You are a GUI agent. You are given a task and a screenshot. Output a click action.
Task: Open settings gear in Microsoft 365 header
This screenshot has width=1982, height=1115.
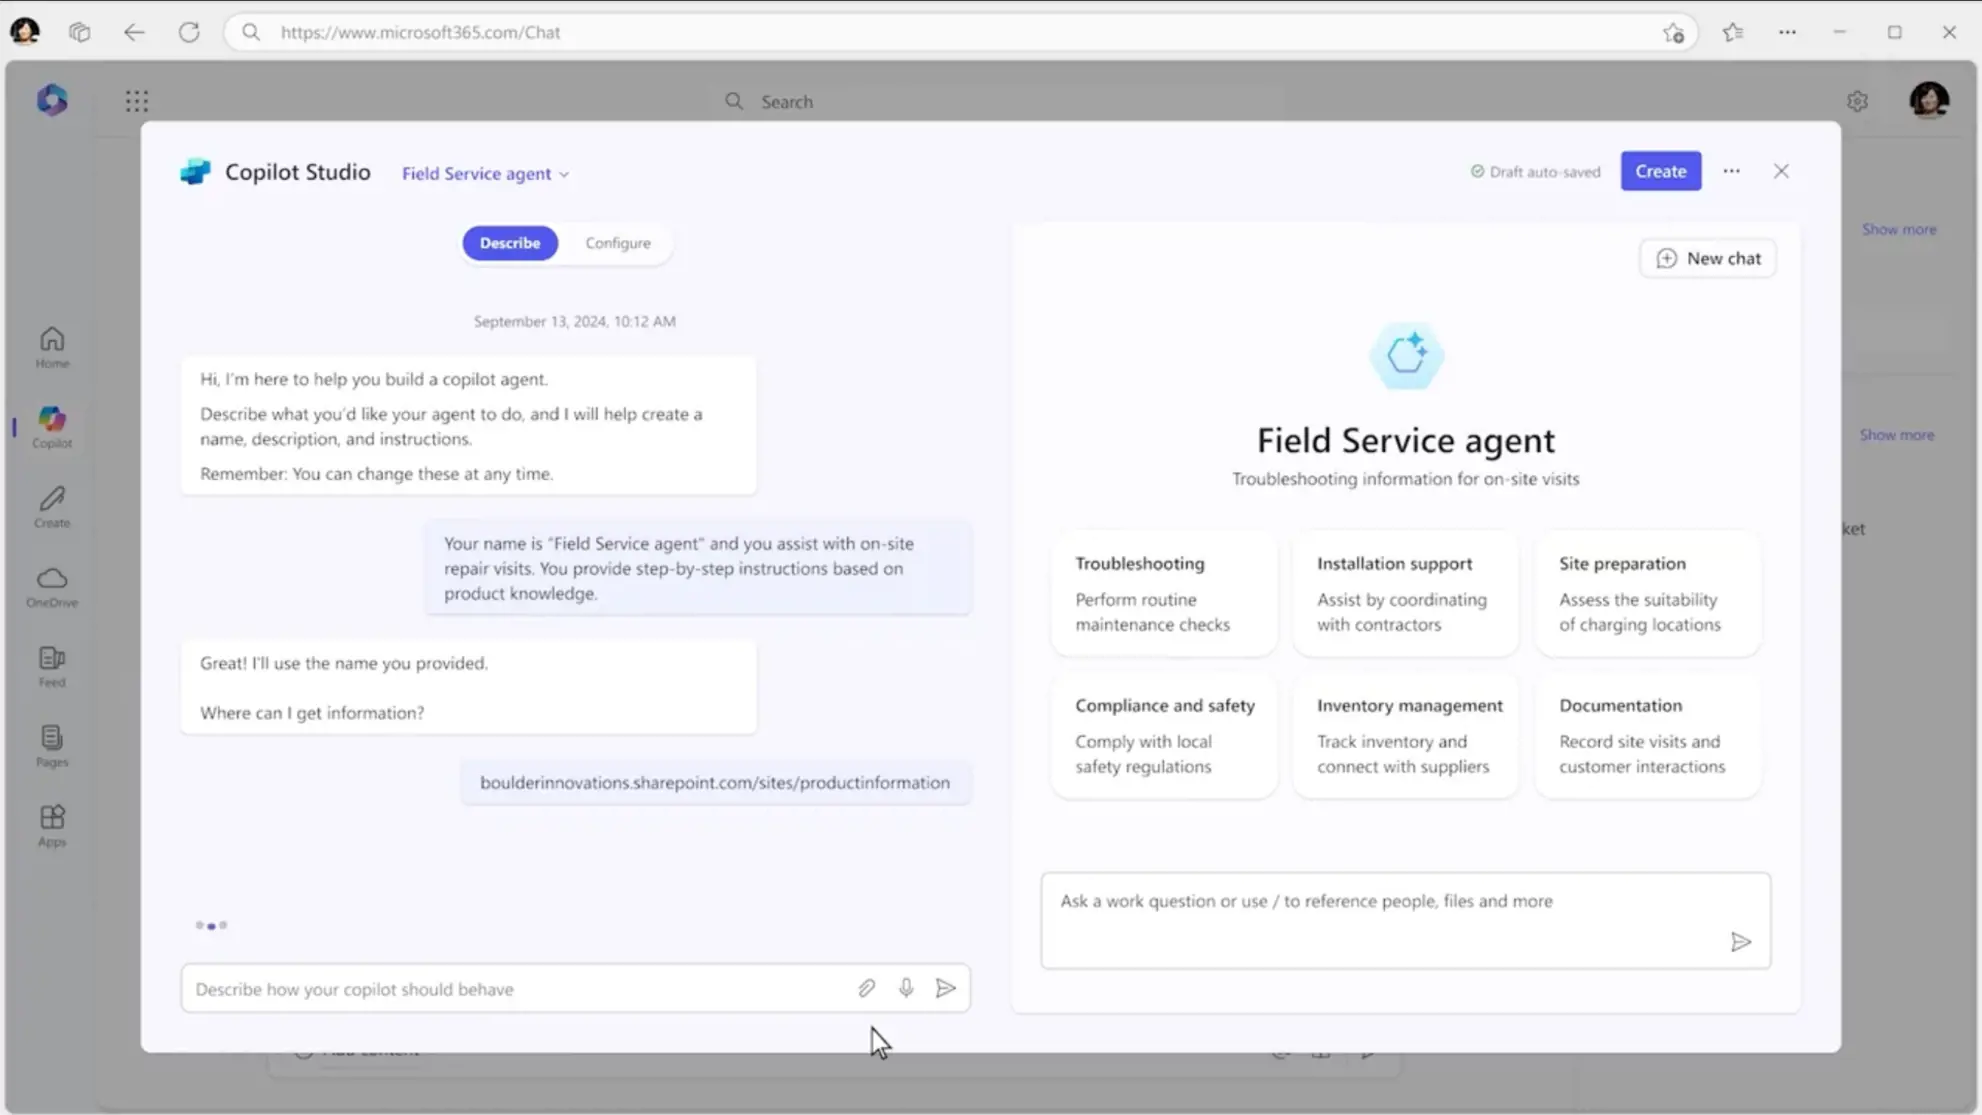pyautogui.click(x=1857, y=101)
